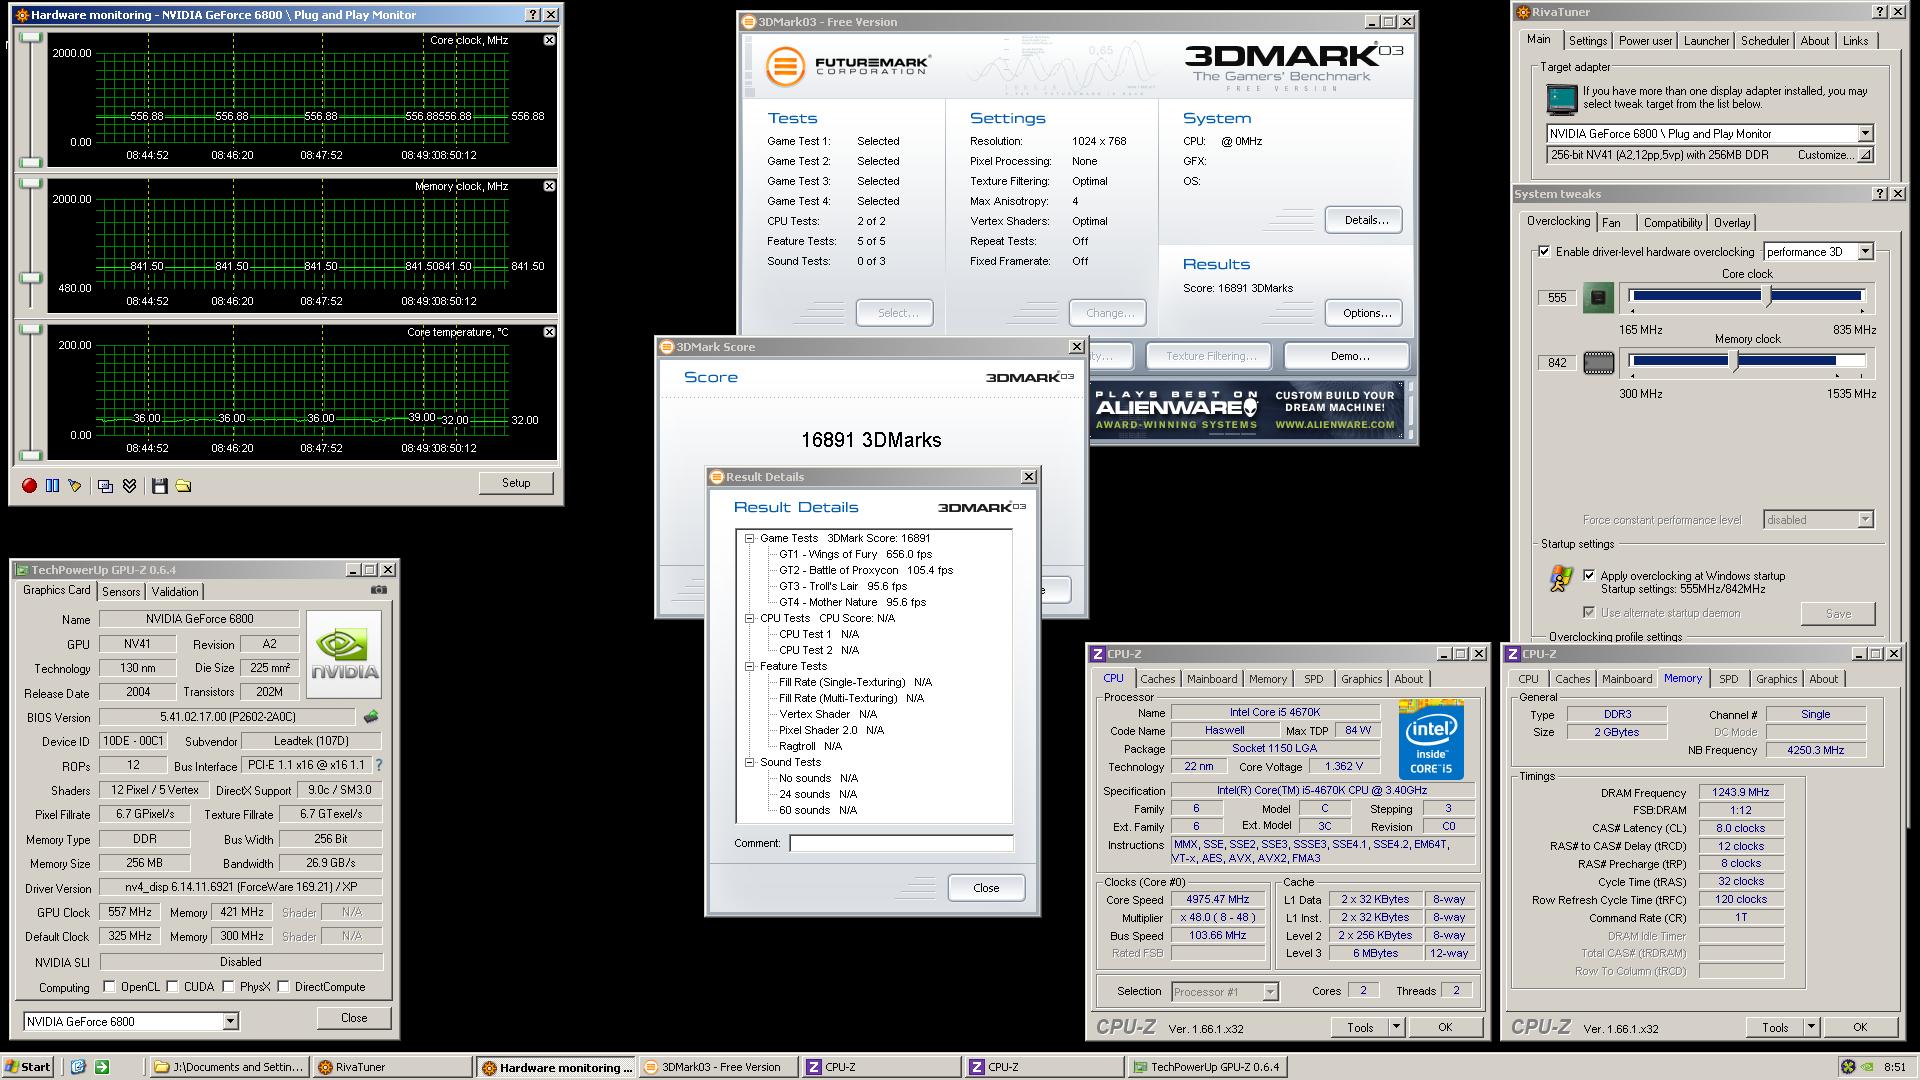Switch to 3DMark03 Free Version taskbar button
1920x1080 pixels.
pyautogui.click(x=718, y=1067)
